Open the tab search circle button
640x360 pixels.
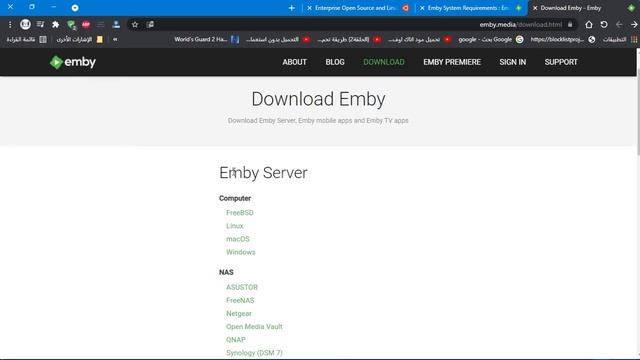coord(75,8)
